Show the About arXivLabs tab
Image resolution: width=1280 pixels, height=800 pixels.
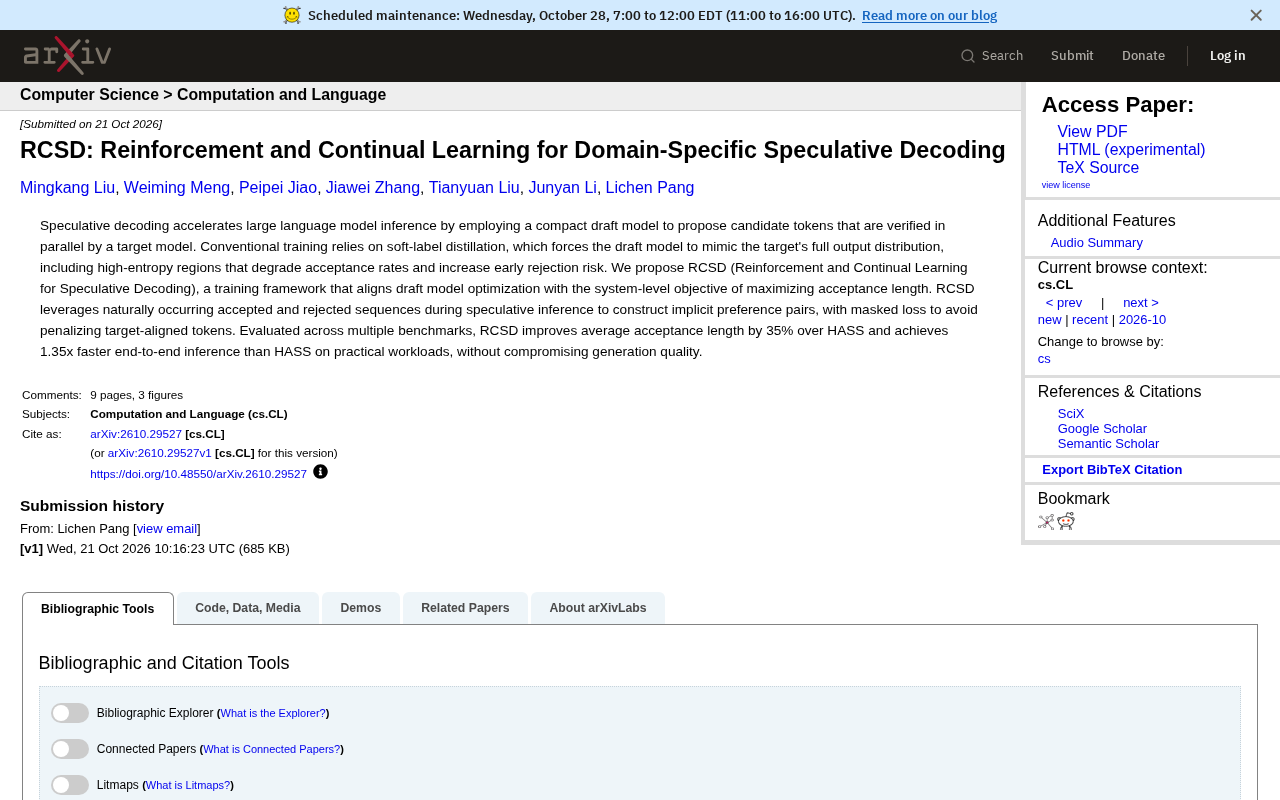(598, 608)
